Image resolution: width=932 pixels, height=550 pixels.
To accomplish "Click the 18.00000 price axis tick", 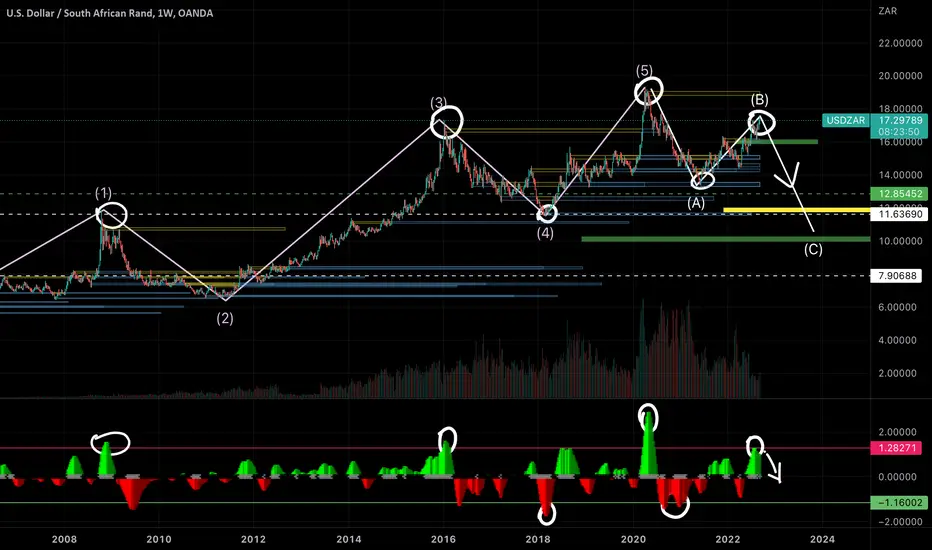I will tap(900, 109).
